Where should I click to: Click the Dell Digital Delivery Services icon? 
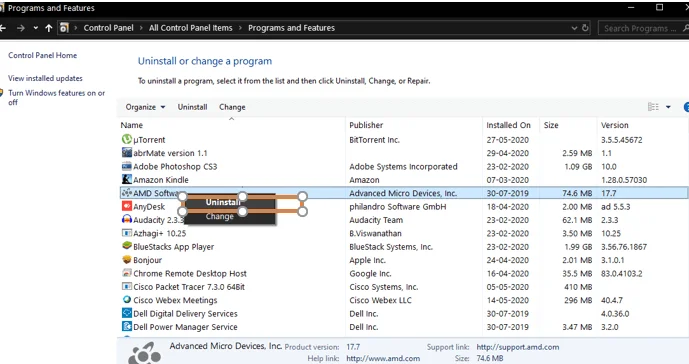[x=127, y=313]
